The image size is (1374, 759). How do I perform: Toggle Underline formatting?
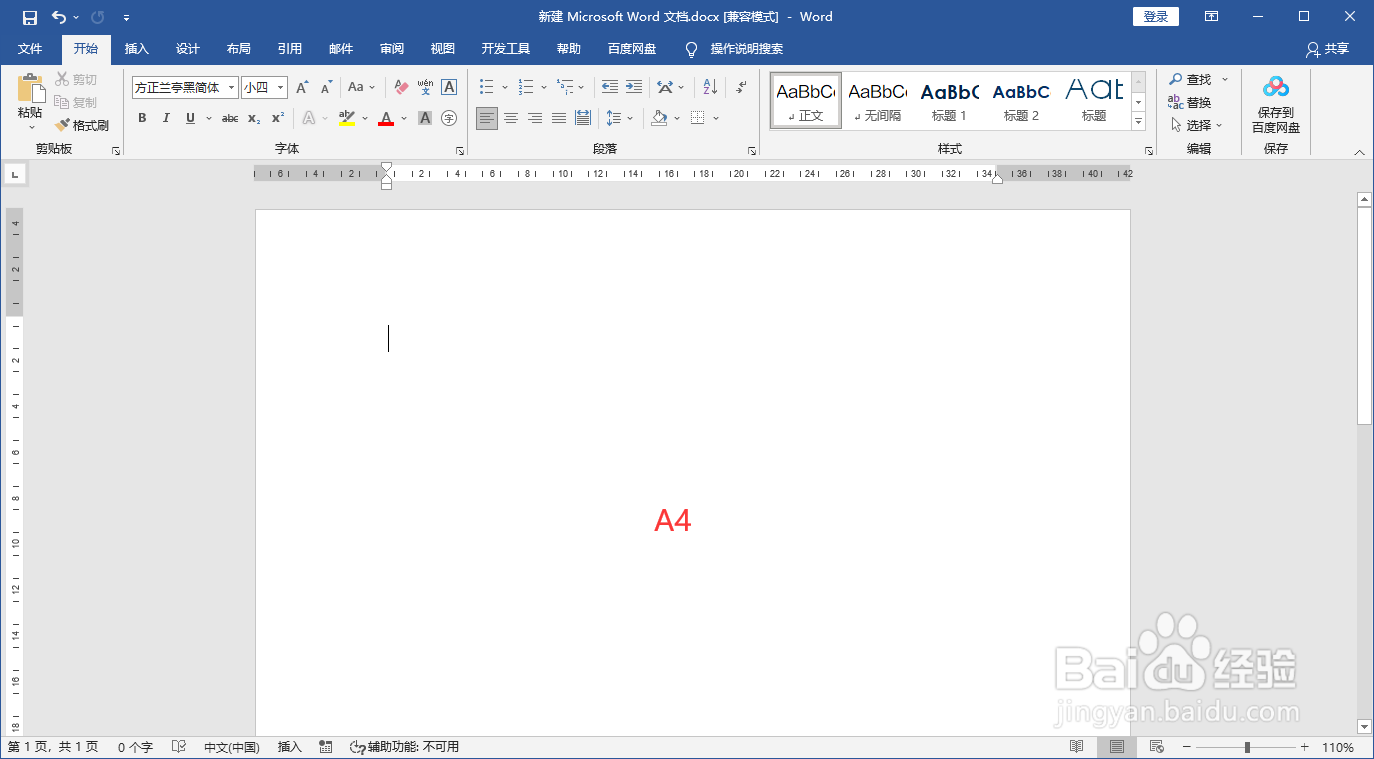pyautogui.click(x=190, y=118)
